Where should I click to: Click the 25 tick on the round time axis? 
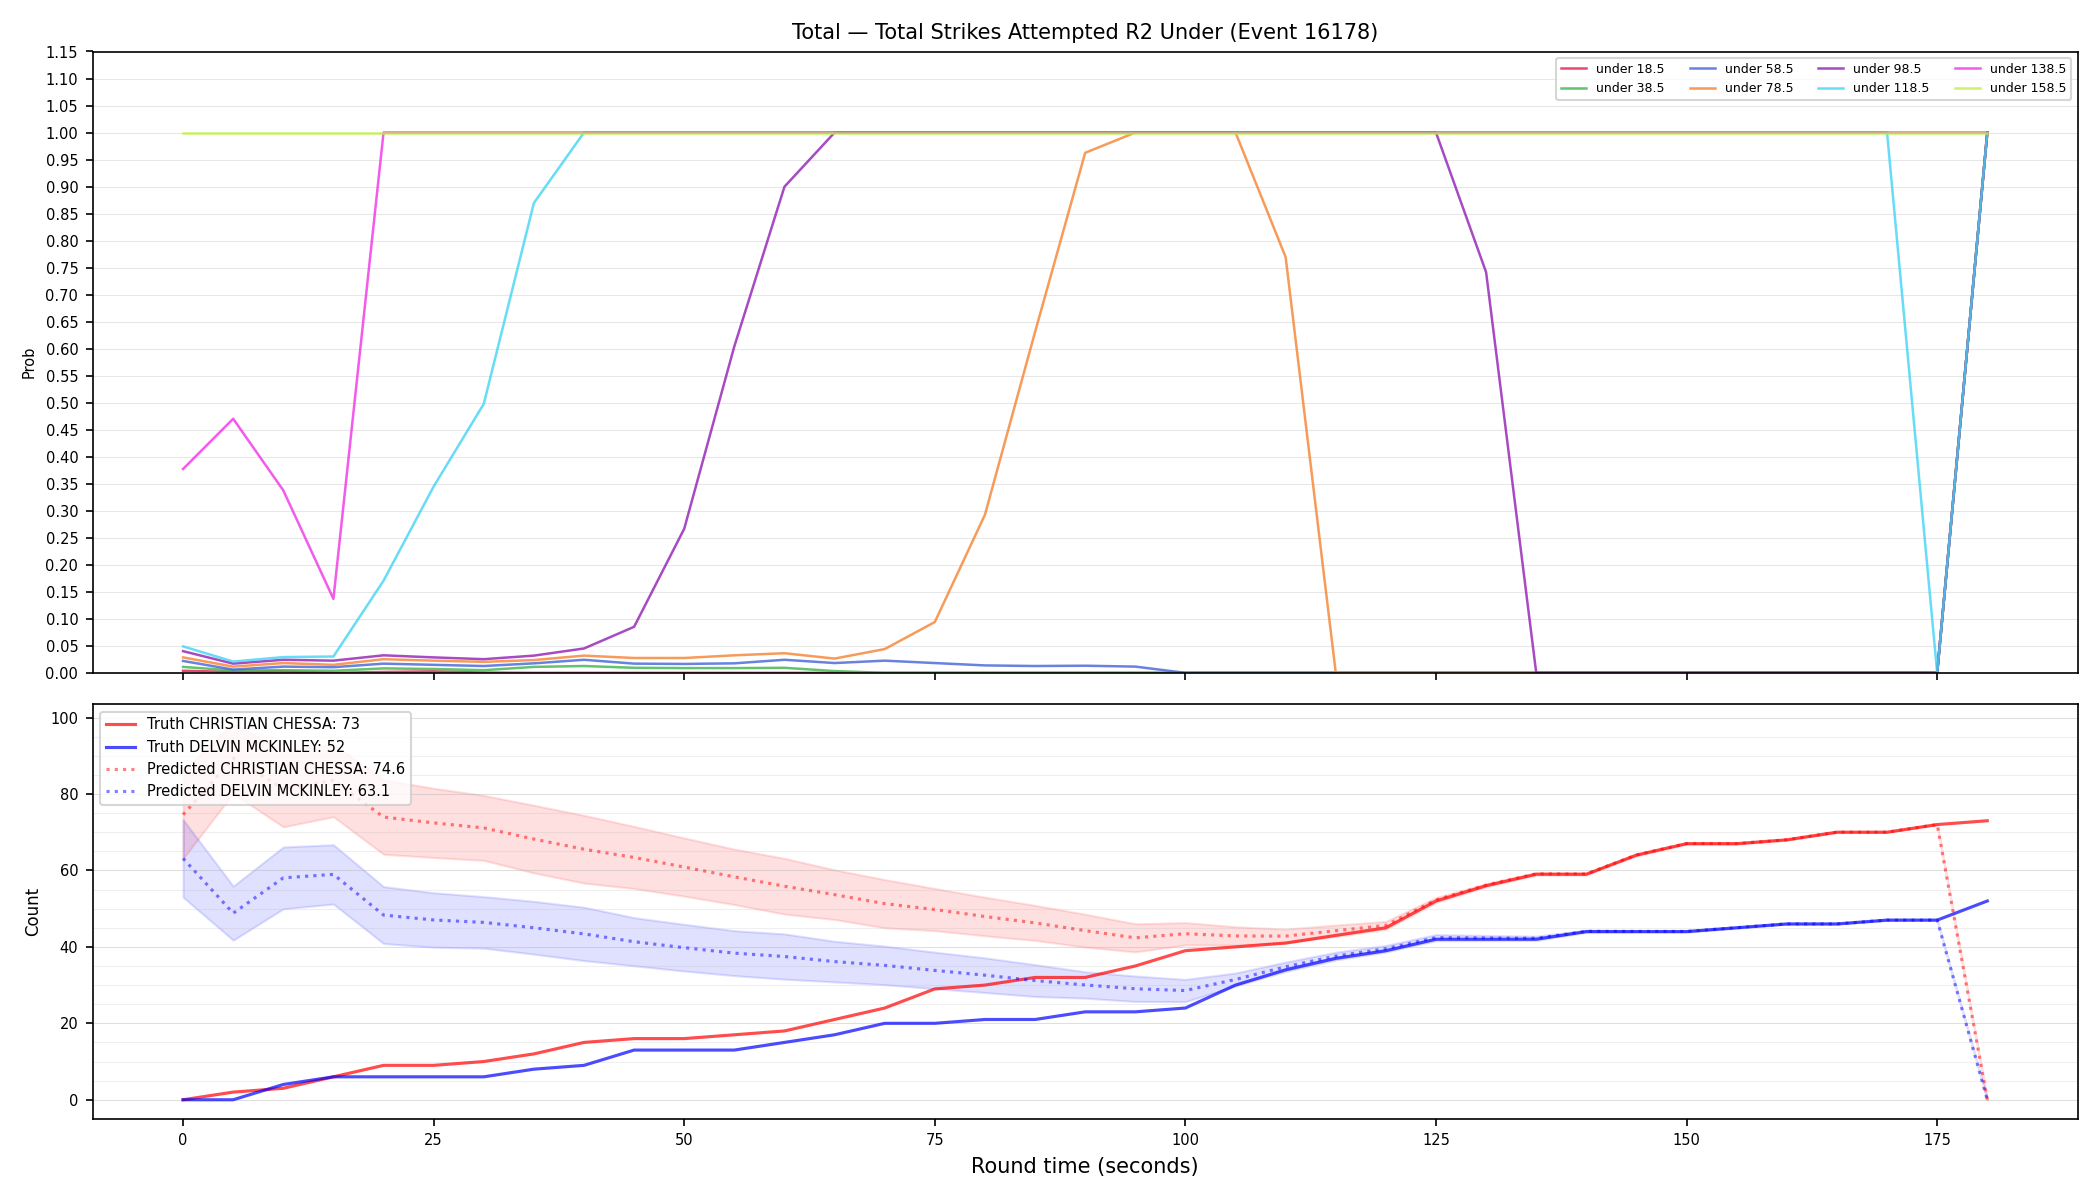coord(433,1139)
